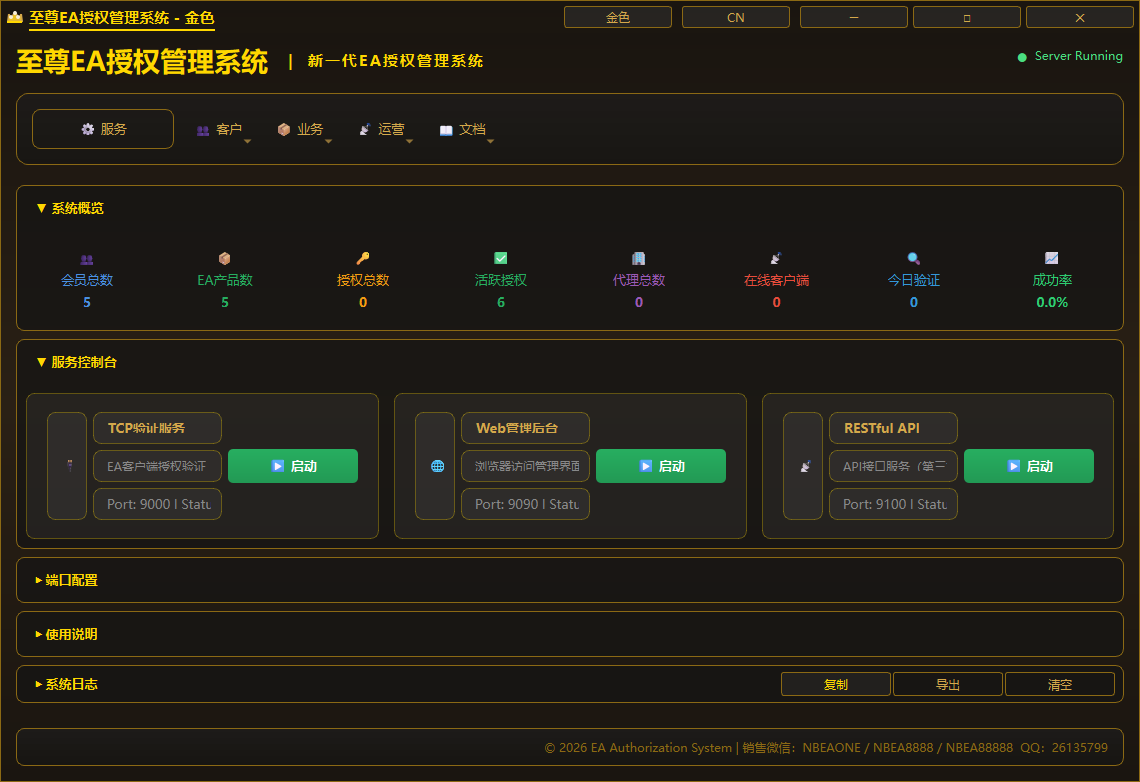
Task: Click the EA产品数 package box icon
Action: (225, 259)
